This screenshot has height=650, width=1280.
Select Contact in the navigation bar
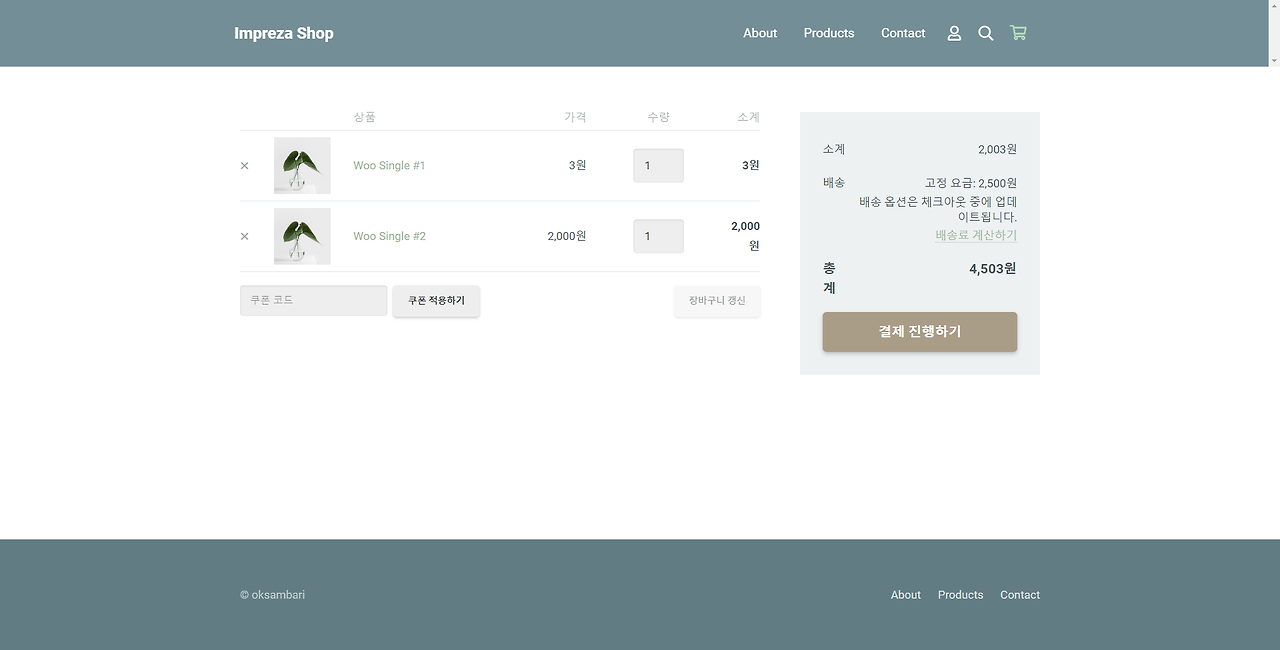tap(902, 33)
